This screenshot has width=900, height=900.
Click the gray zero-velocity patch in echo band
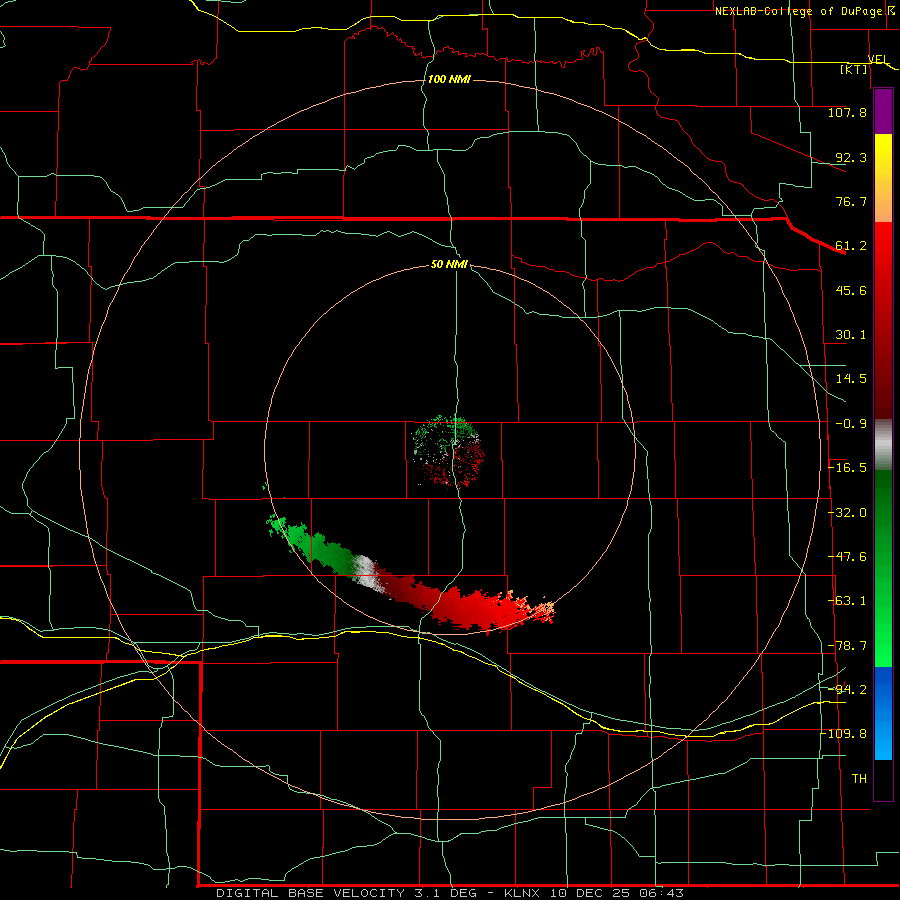click(366, 571)
